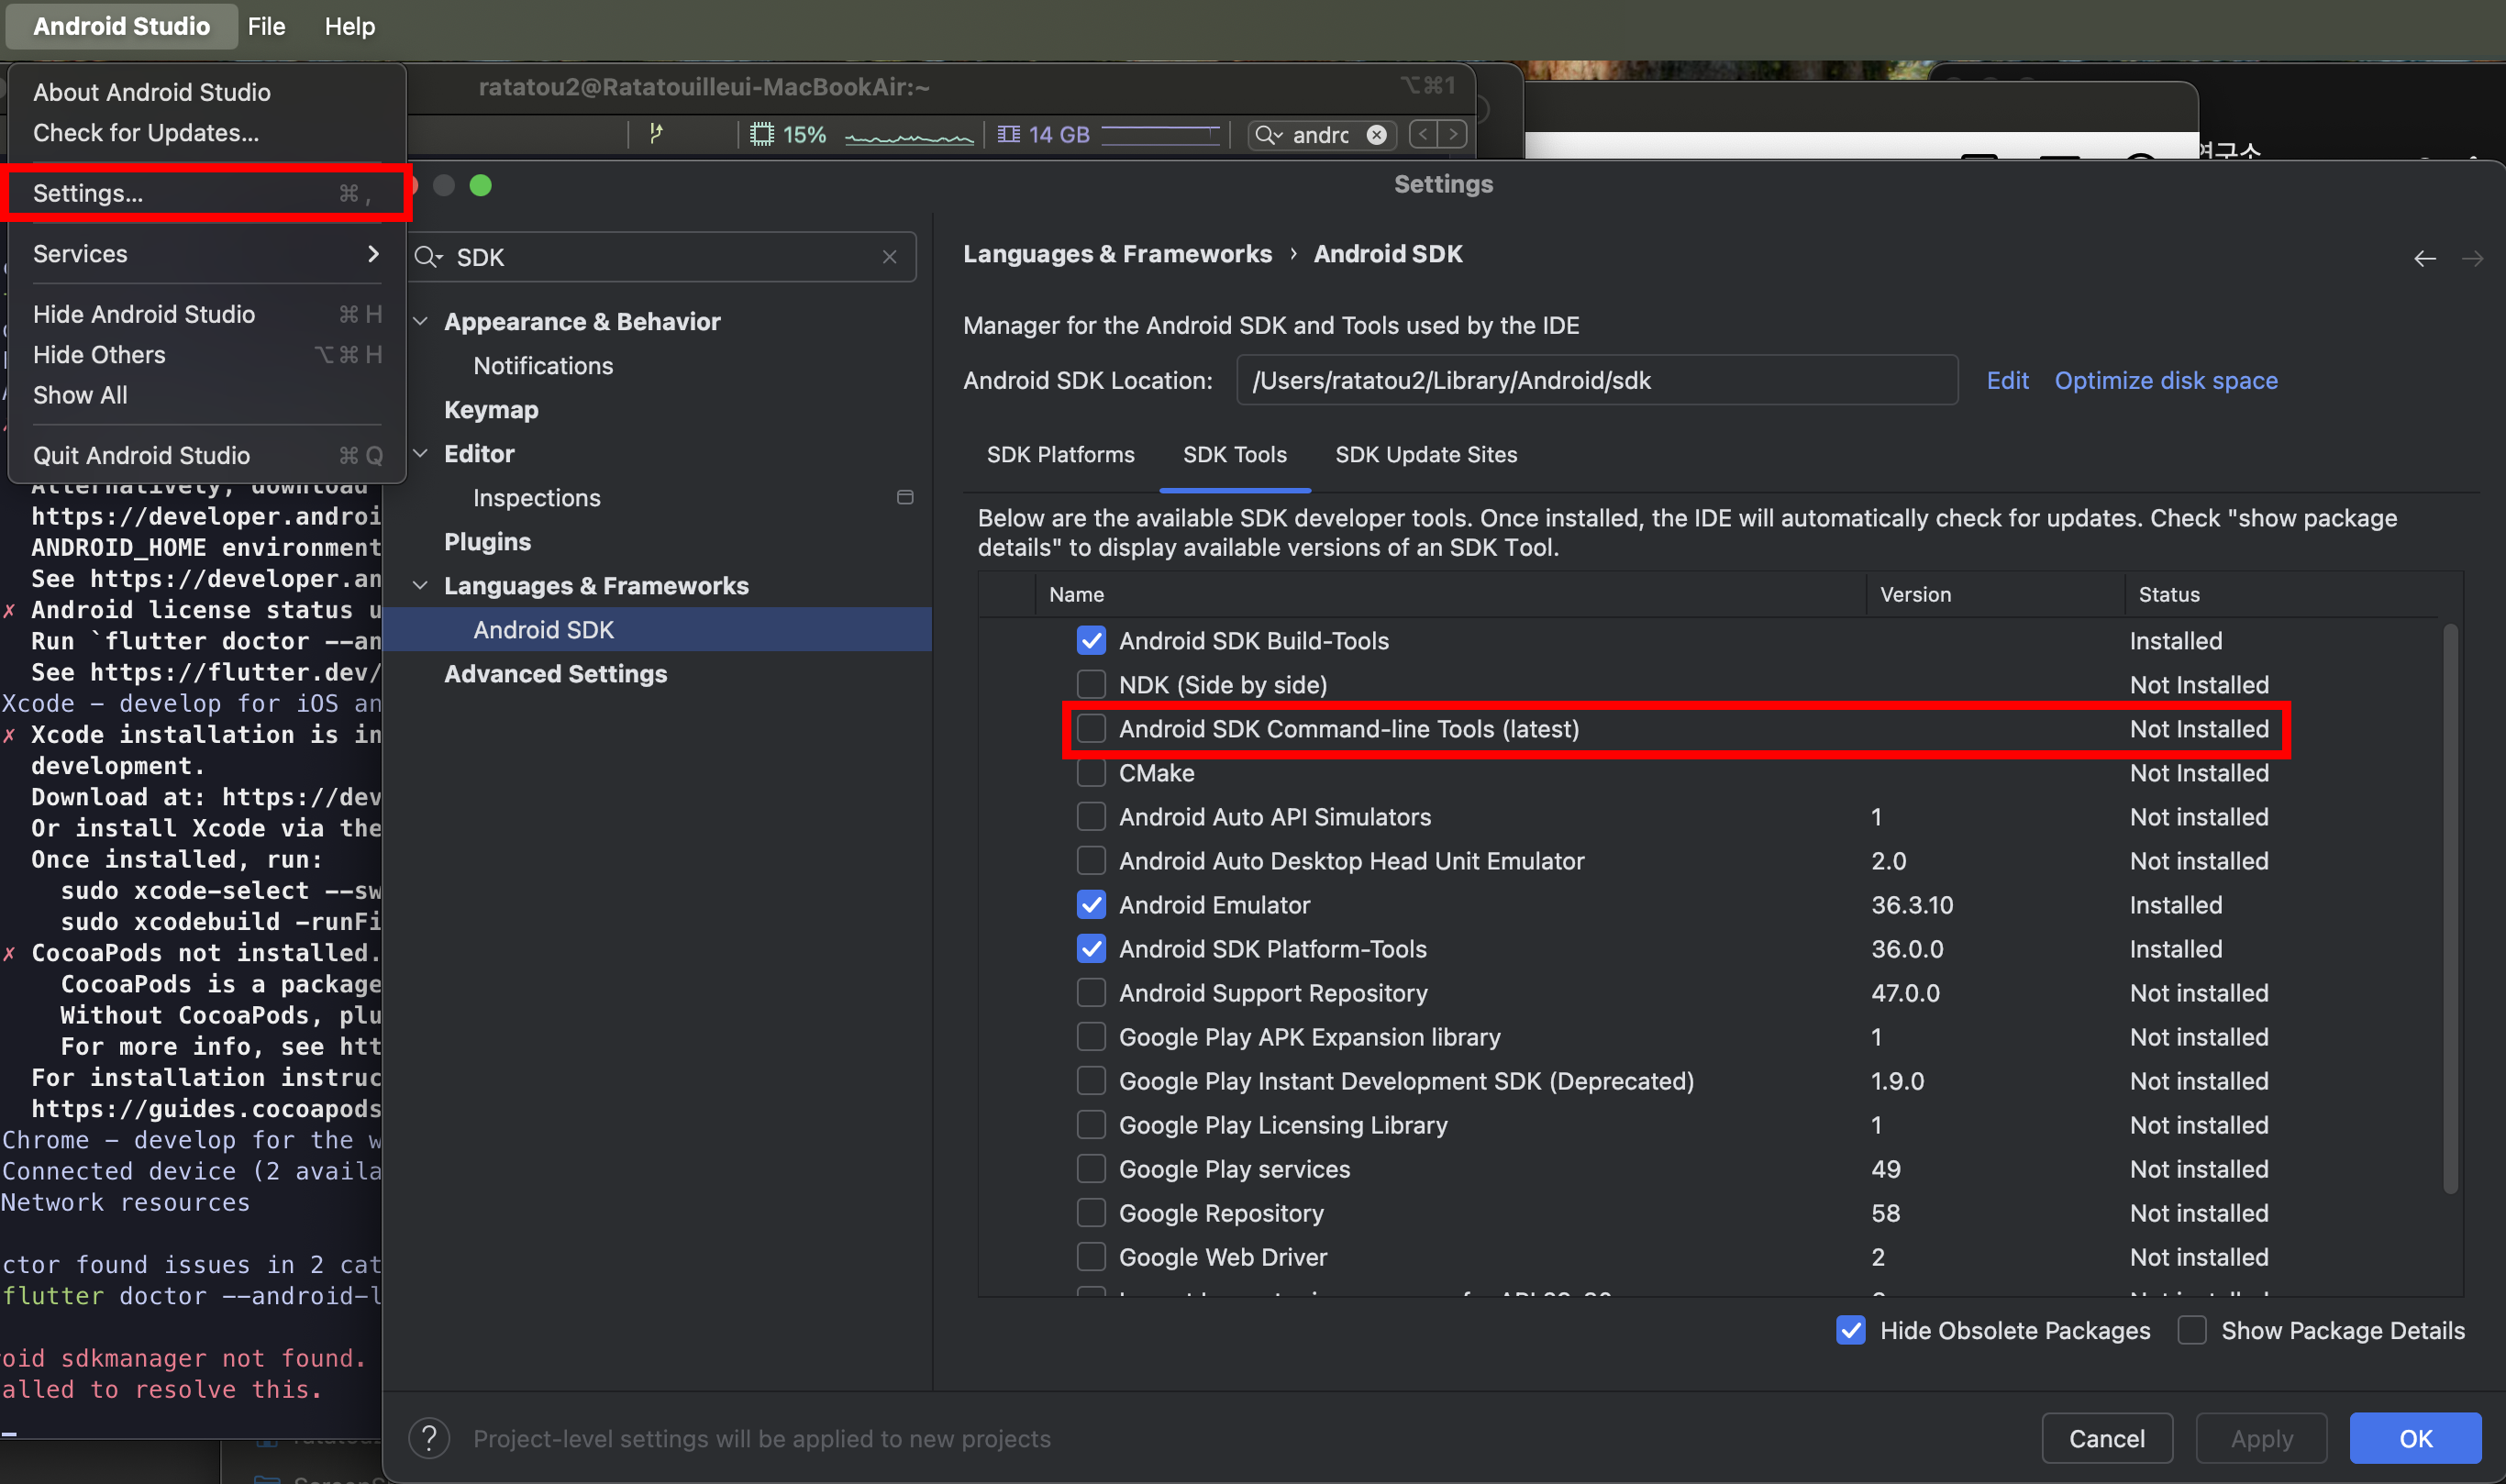2506x1484 pixels.
Task: Collapse the Appearance & Behavior section
Action: coord(421,322)
